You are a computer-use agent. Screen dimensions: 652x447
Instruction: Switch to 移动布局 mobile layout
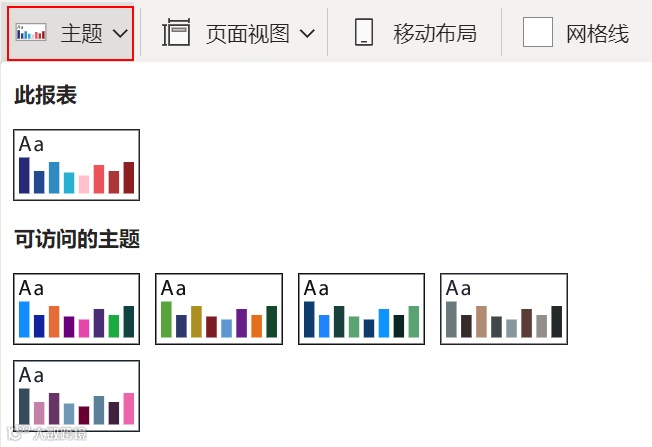coord(415,33)
